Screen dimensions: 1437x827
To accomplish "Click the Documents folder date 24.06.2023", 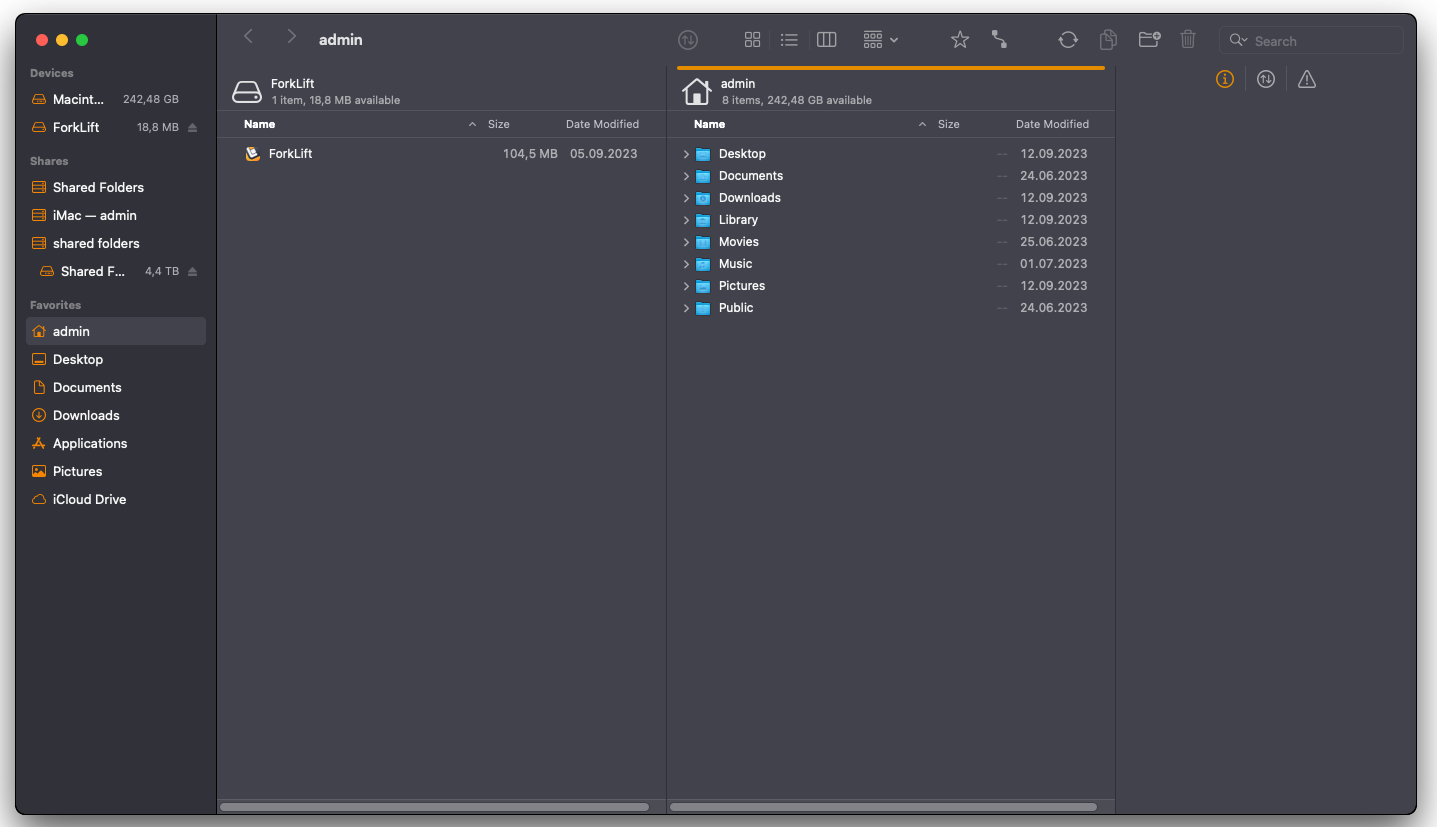I will point(1053,176).
